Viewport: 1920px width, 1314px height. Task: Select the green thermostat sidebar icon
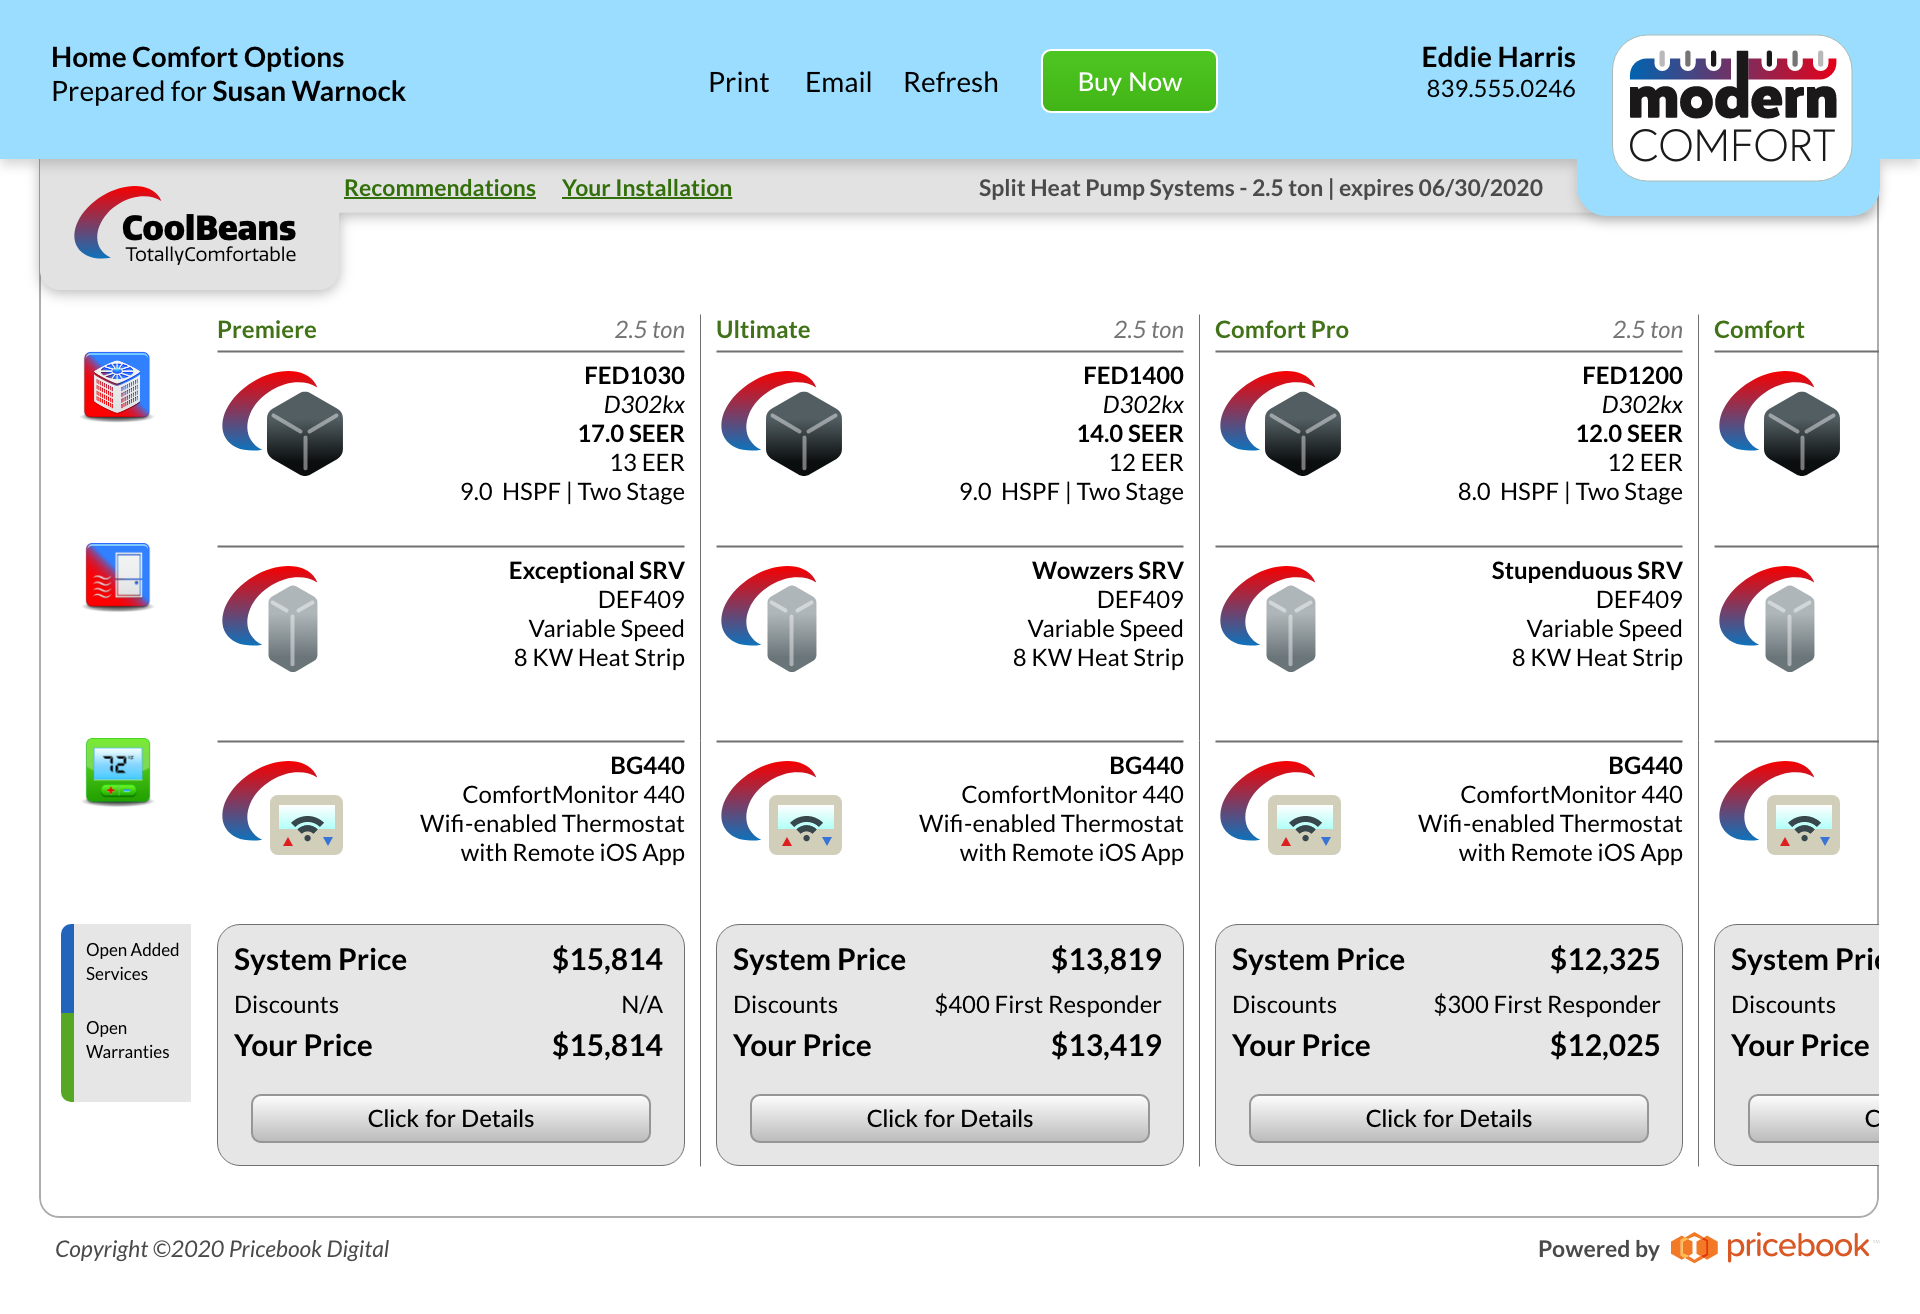click(x=116, y=770)
